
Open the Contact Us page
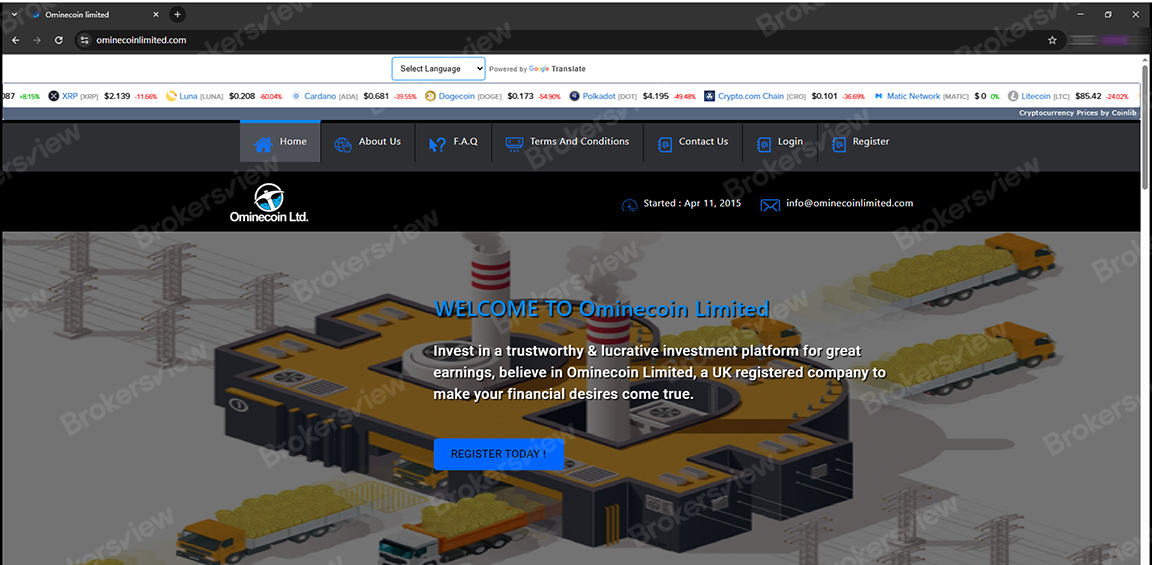point(703,141)
